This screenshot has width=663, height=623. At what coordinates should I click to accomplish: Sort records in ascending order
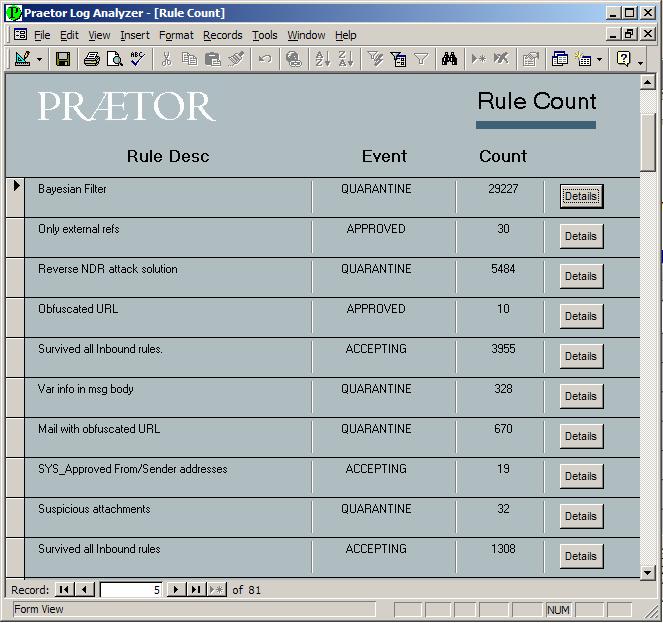pyautogui.click(x=322, y=59)
